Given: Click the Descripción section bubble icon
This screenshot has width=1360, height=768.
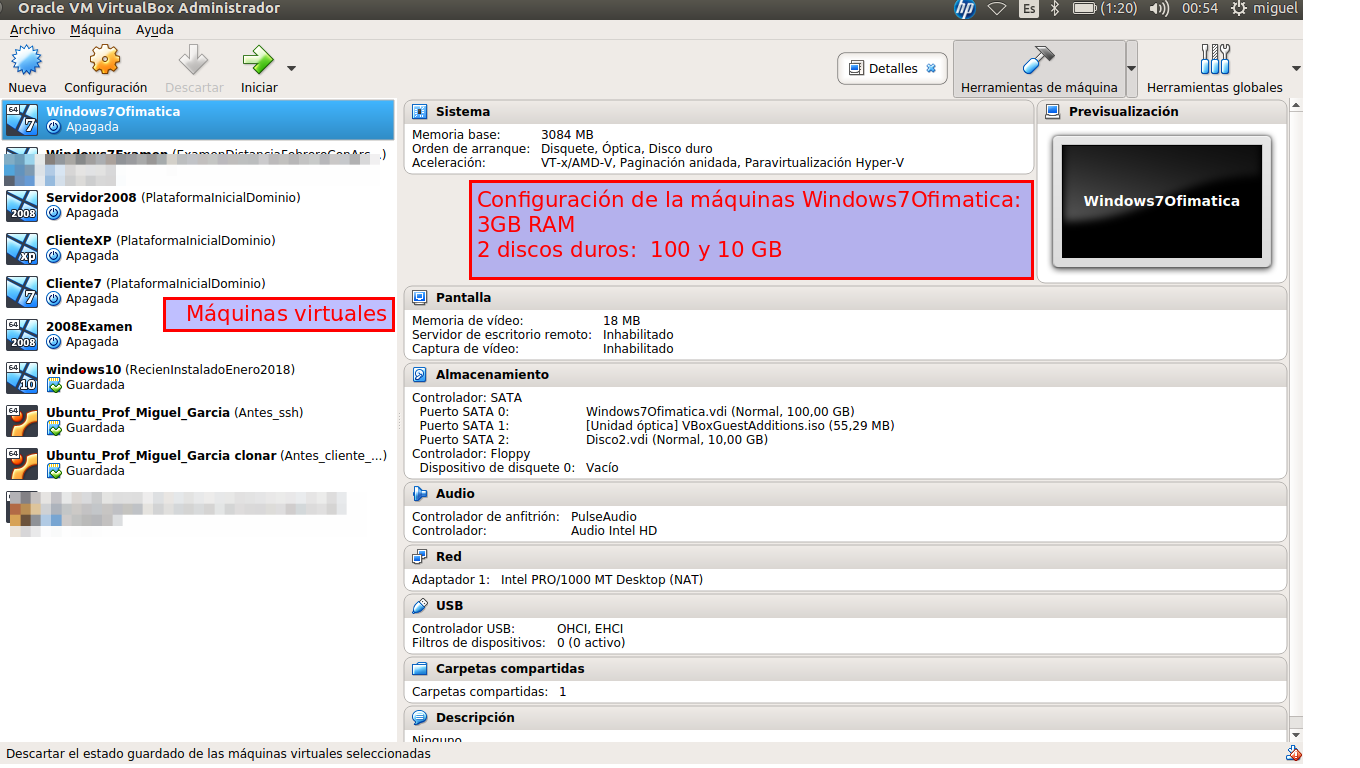Looking at the screenshot, I should [420, 718].
